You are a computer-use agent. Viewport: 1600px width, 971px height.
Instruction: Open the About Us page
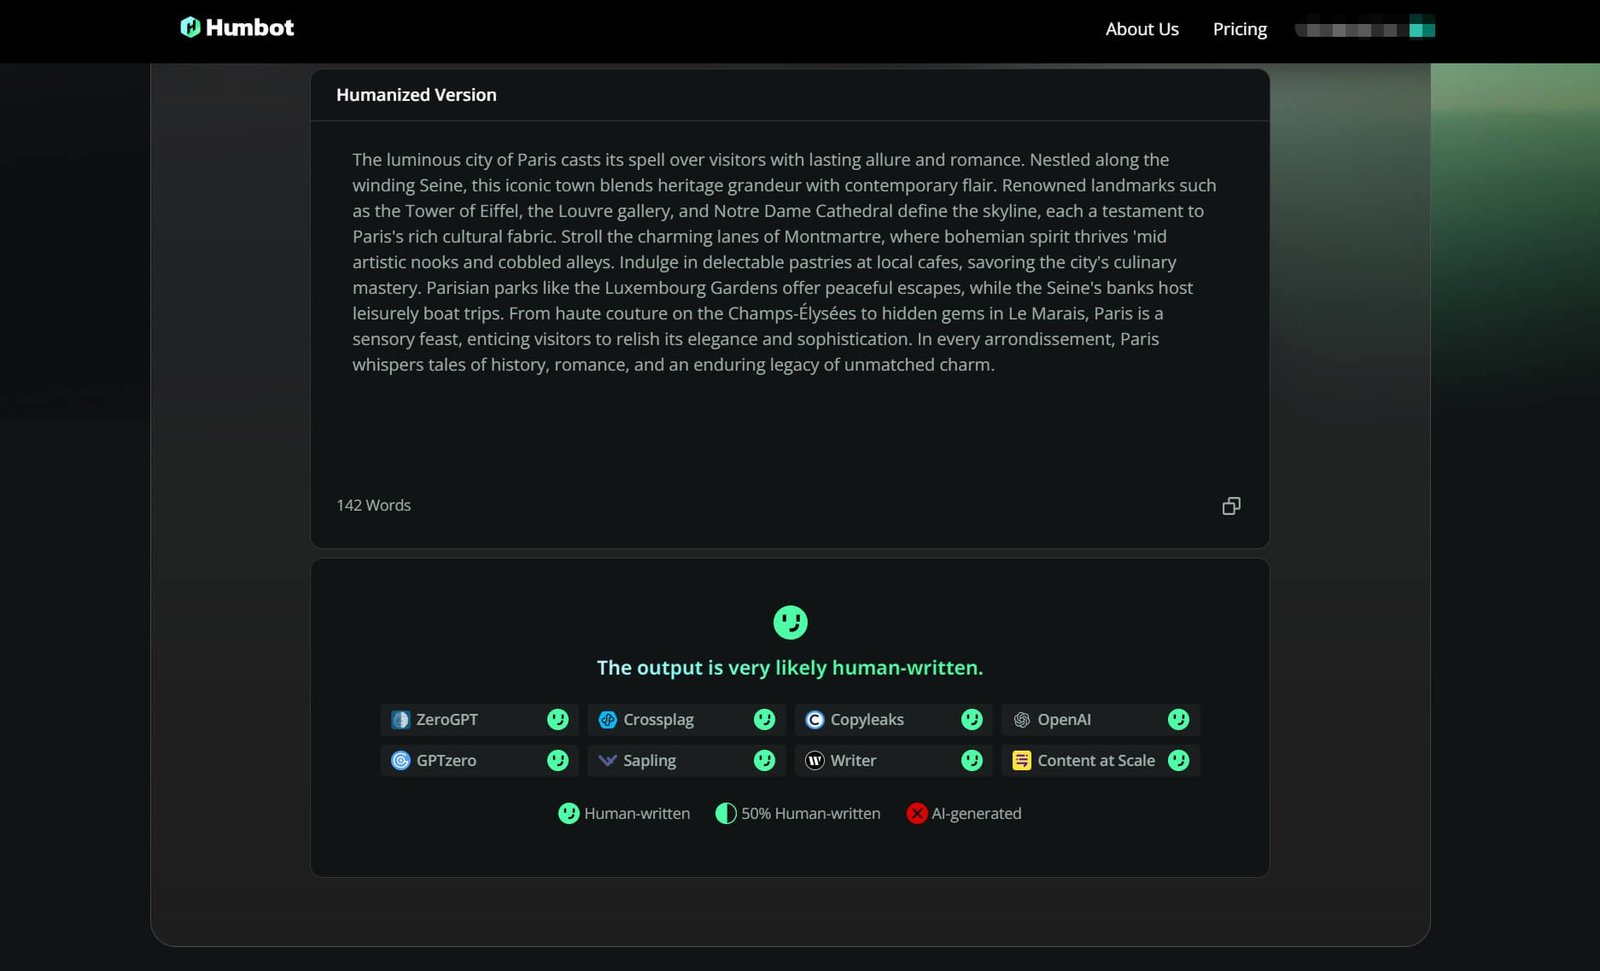click(x=1142, y=29)
